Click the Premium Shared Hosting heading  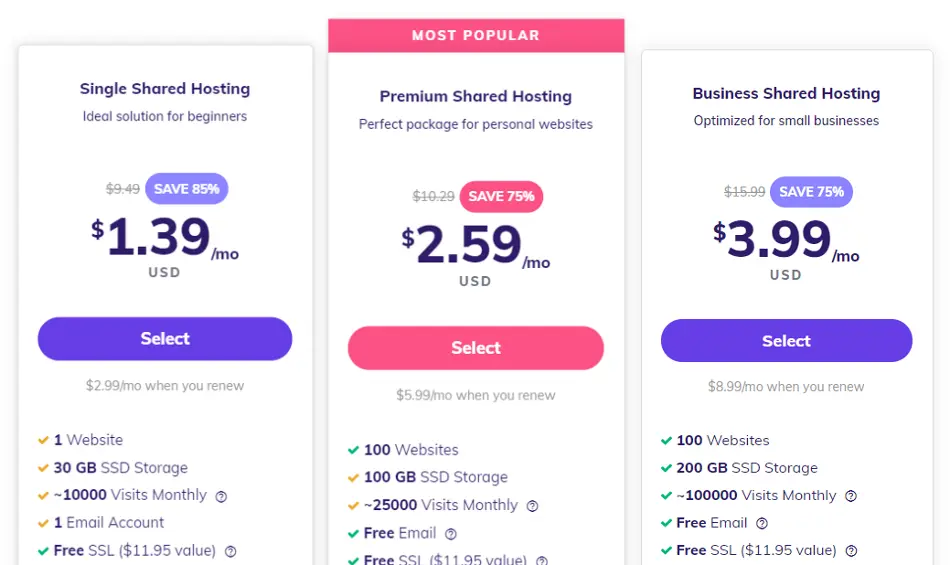(476, 96)
